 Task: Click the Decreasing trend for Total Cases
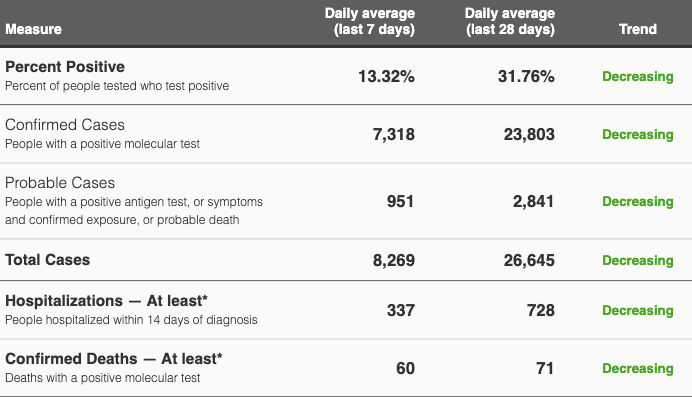coord(638,260)
